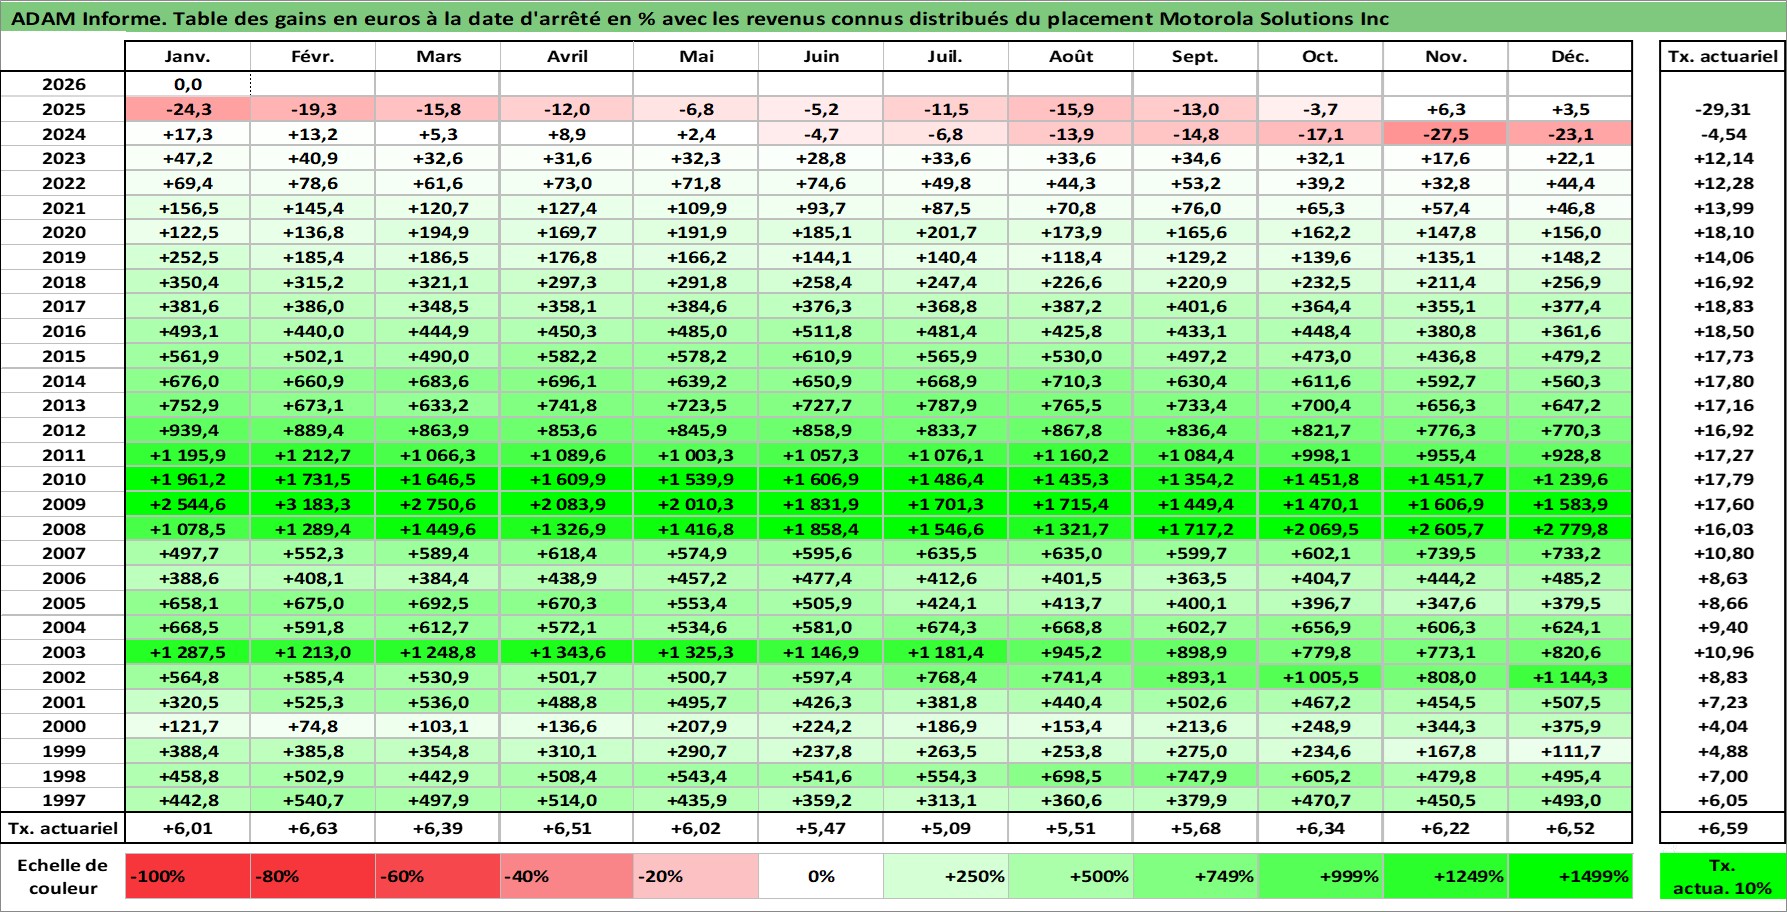1787x912 pixels.
Task: Click the 2008 December cell +2 779,8
Action: pos(1570,529)
